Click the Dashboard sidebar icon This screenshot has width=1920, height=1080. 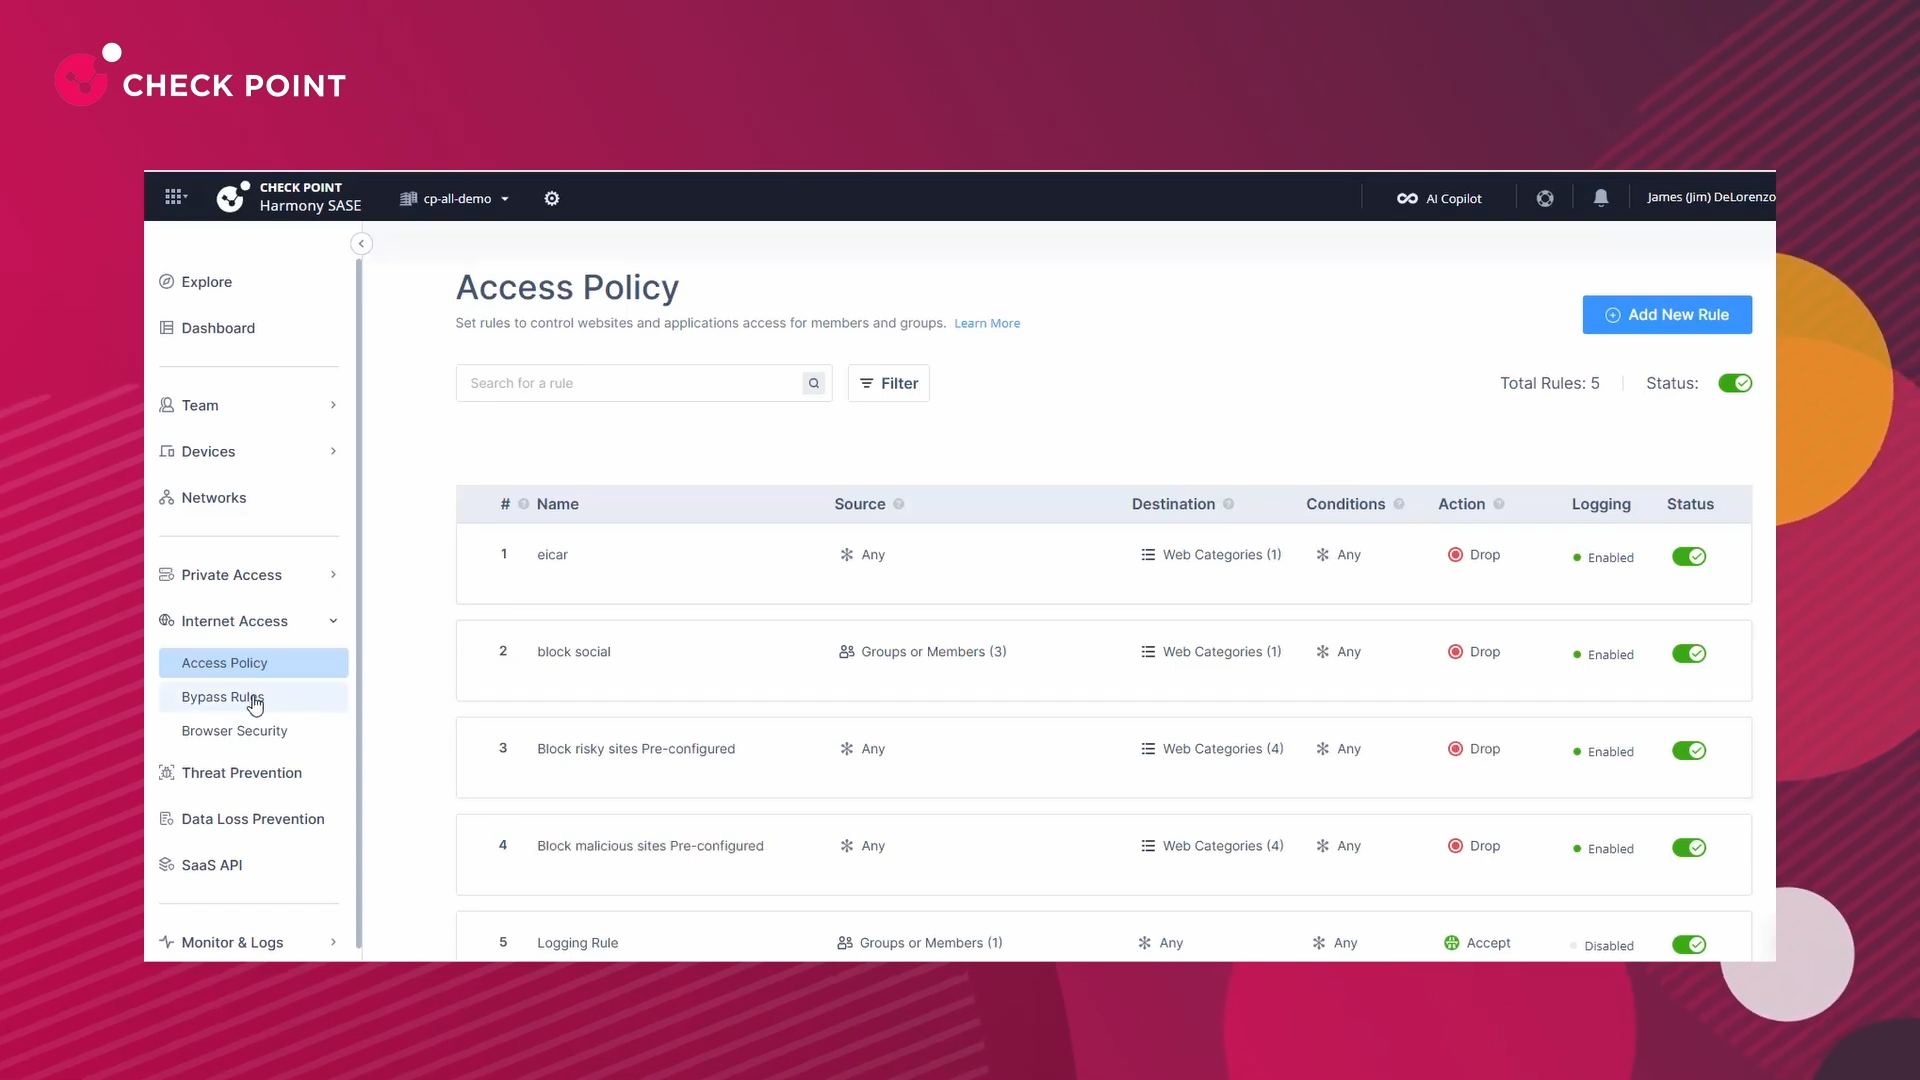(167, 328)
